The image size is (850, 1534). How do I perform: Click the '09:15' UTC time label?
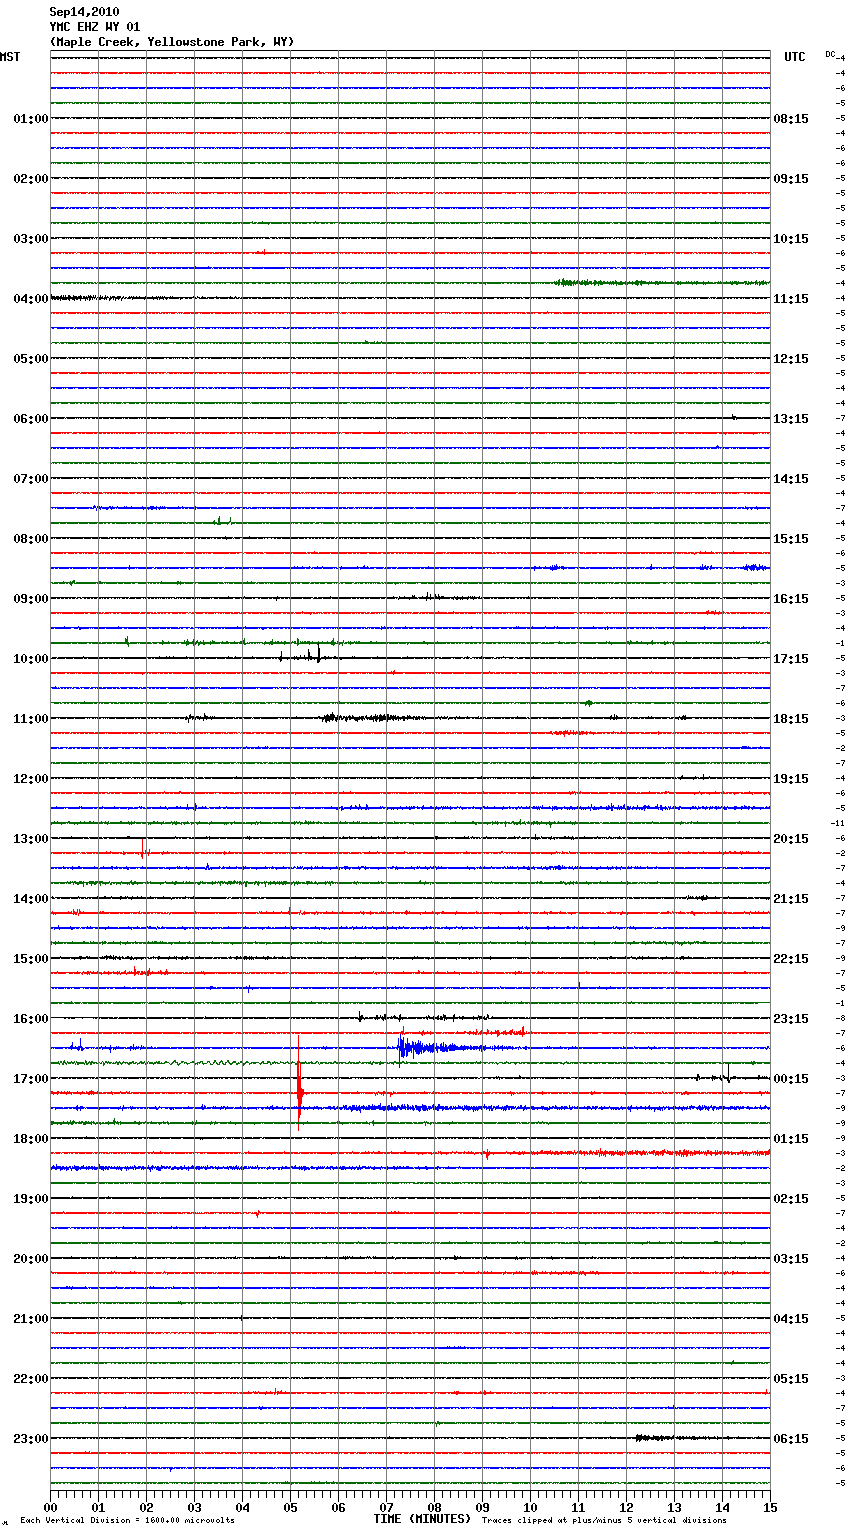(x=791, y=179)
